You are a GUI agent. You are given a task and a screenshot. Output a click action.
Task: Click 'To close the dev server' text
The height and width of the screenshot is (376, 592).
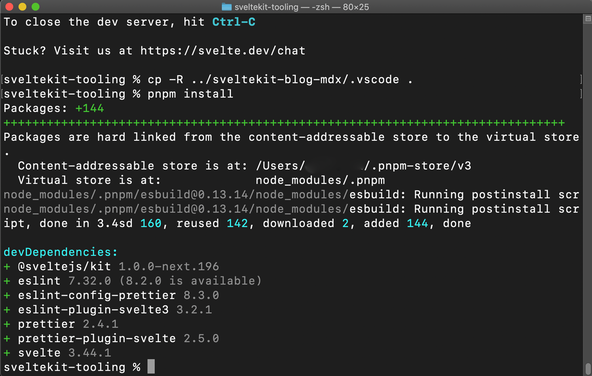89,22
